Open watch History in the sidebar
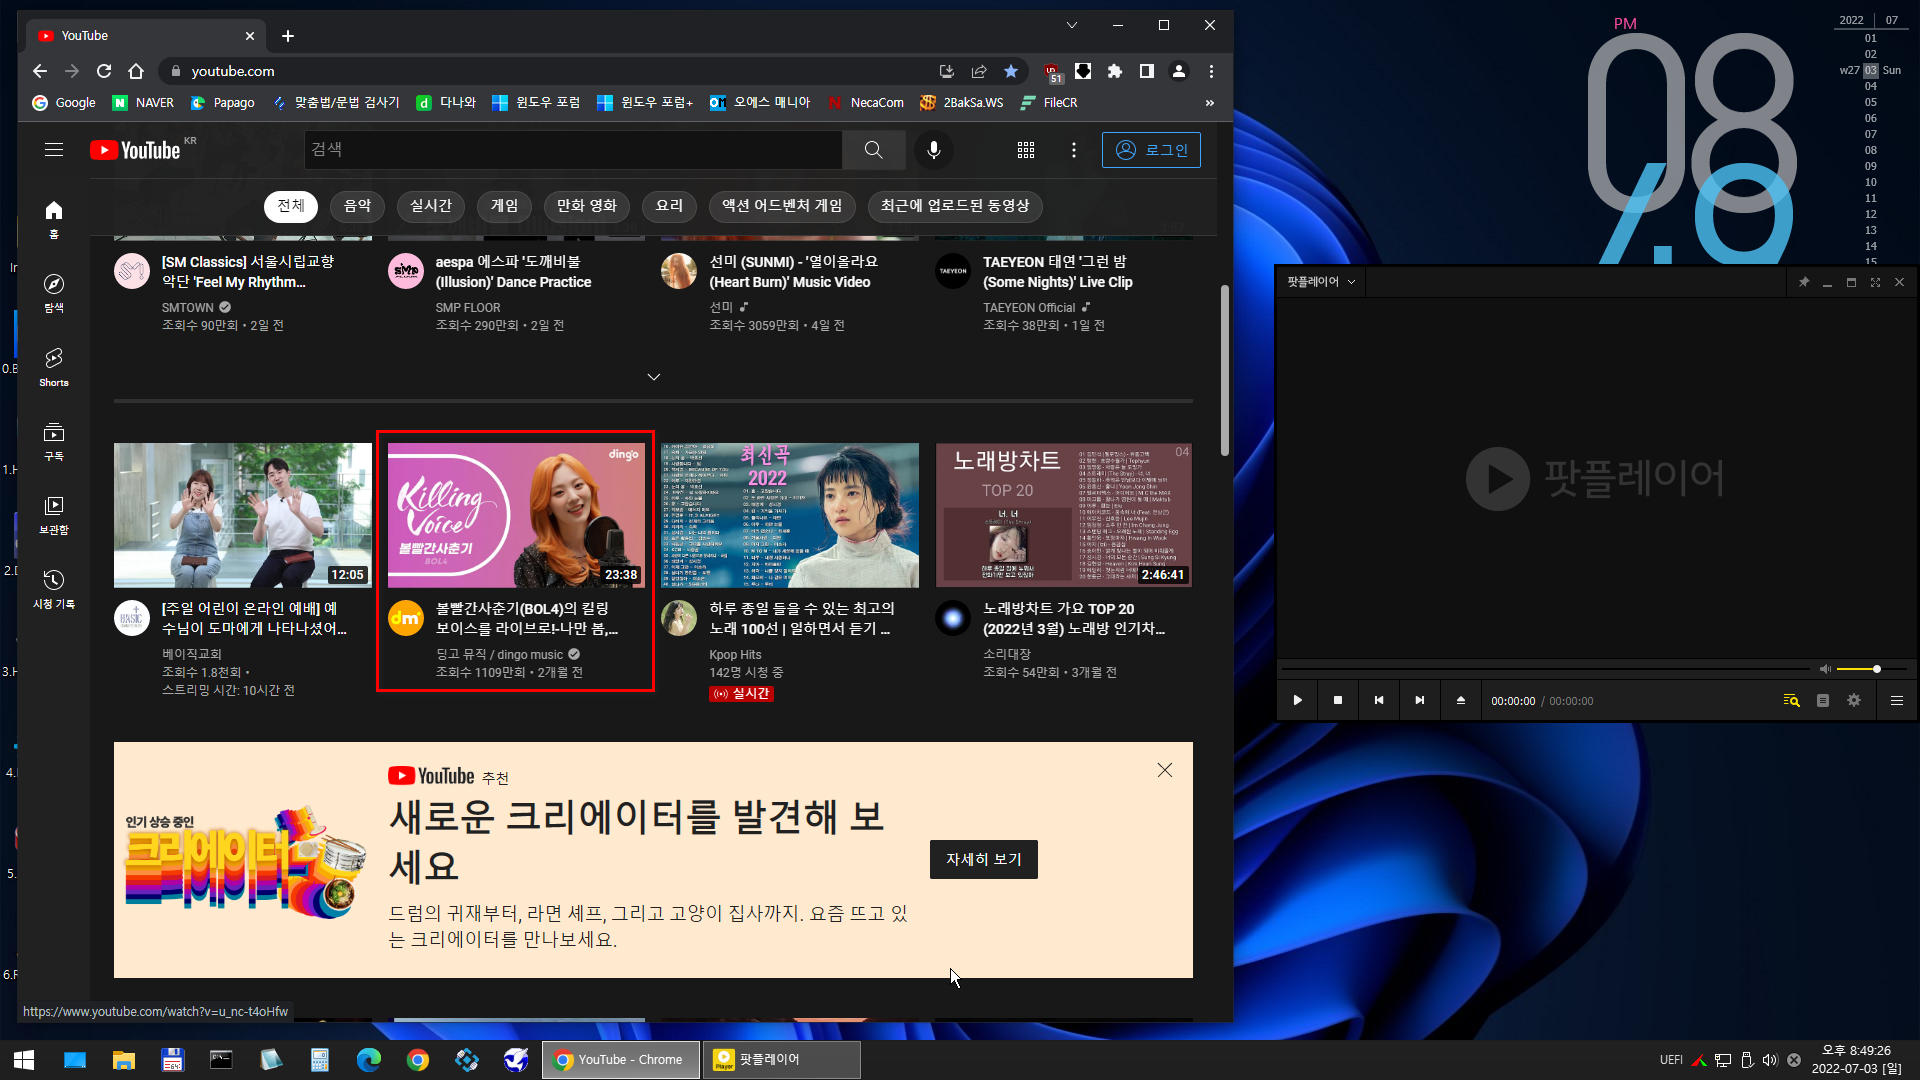 [54, 589]
